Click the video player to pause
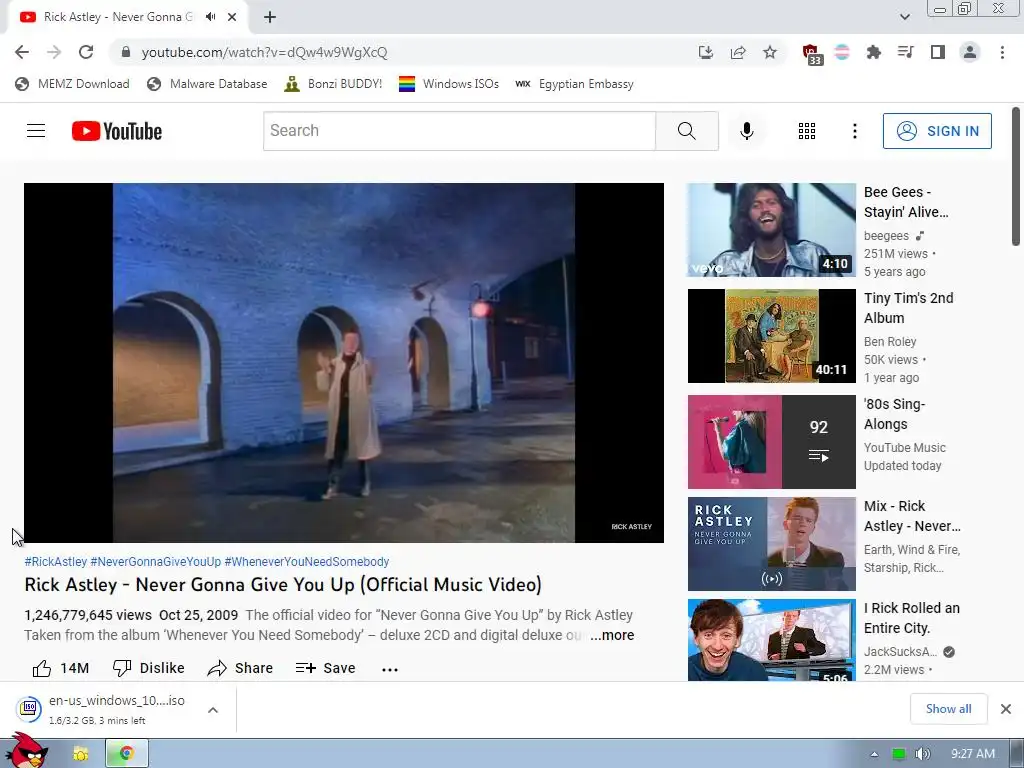 344,362
